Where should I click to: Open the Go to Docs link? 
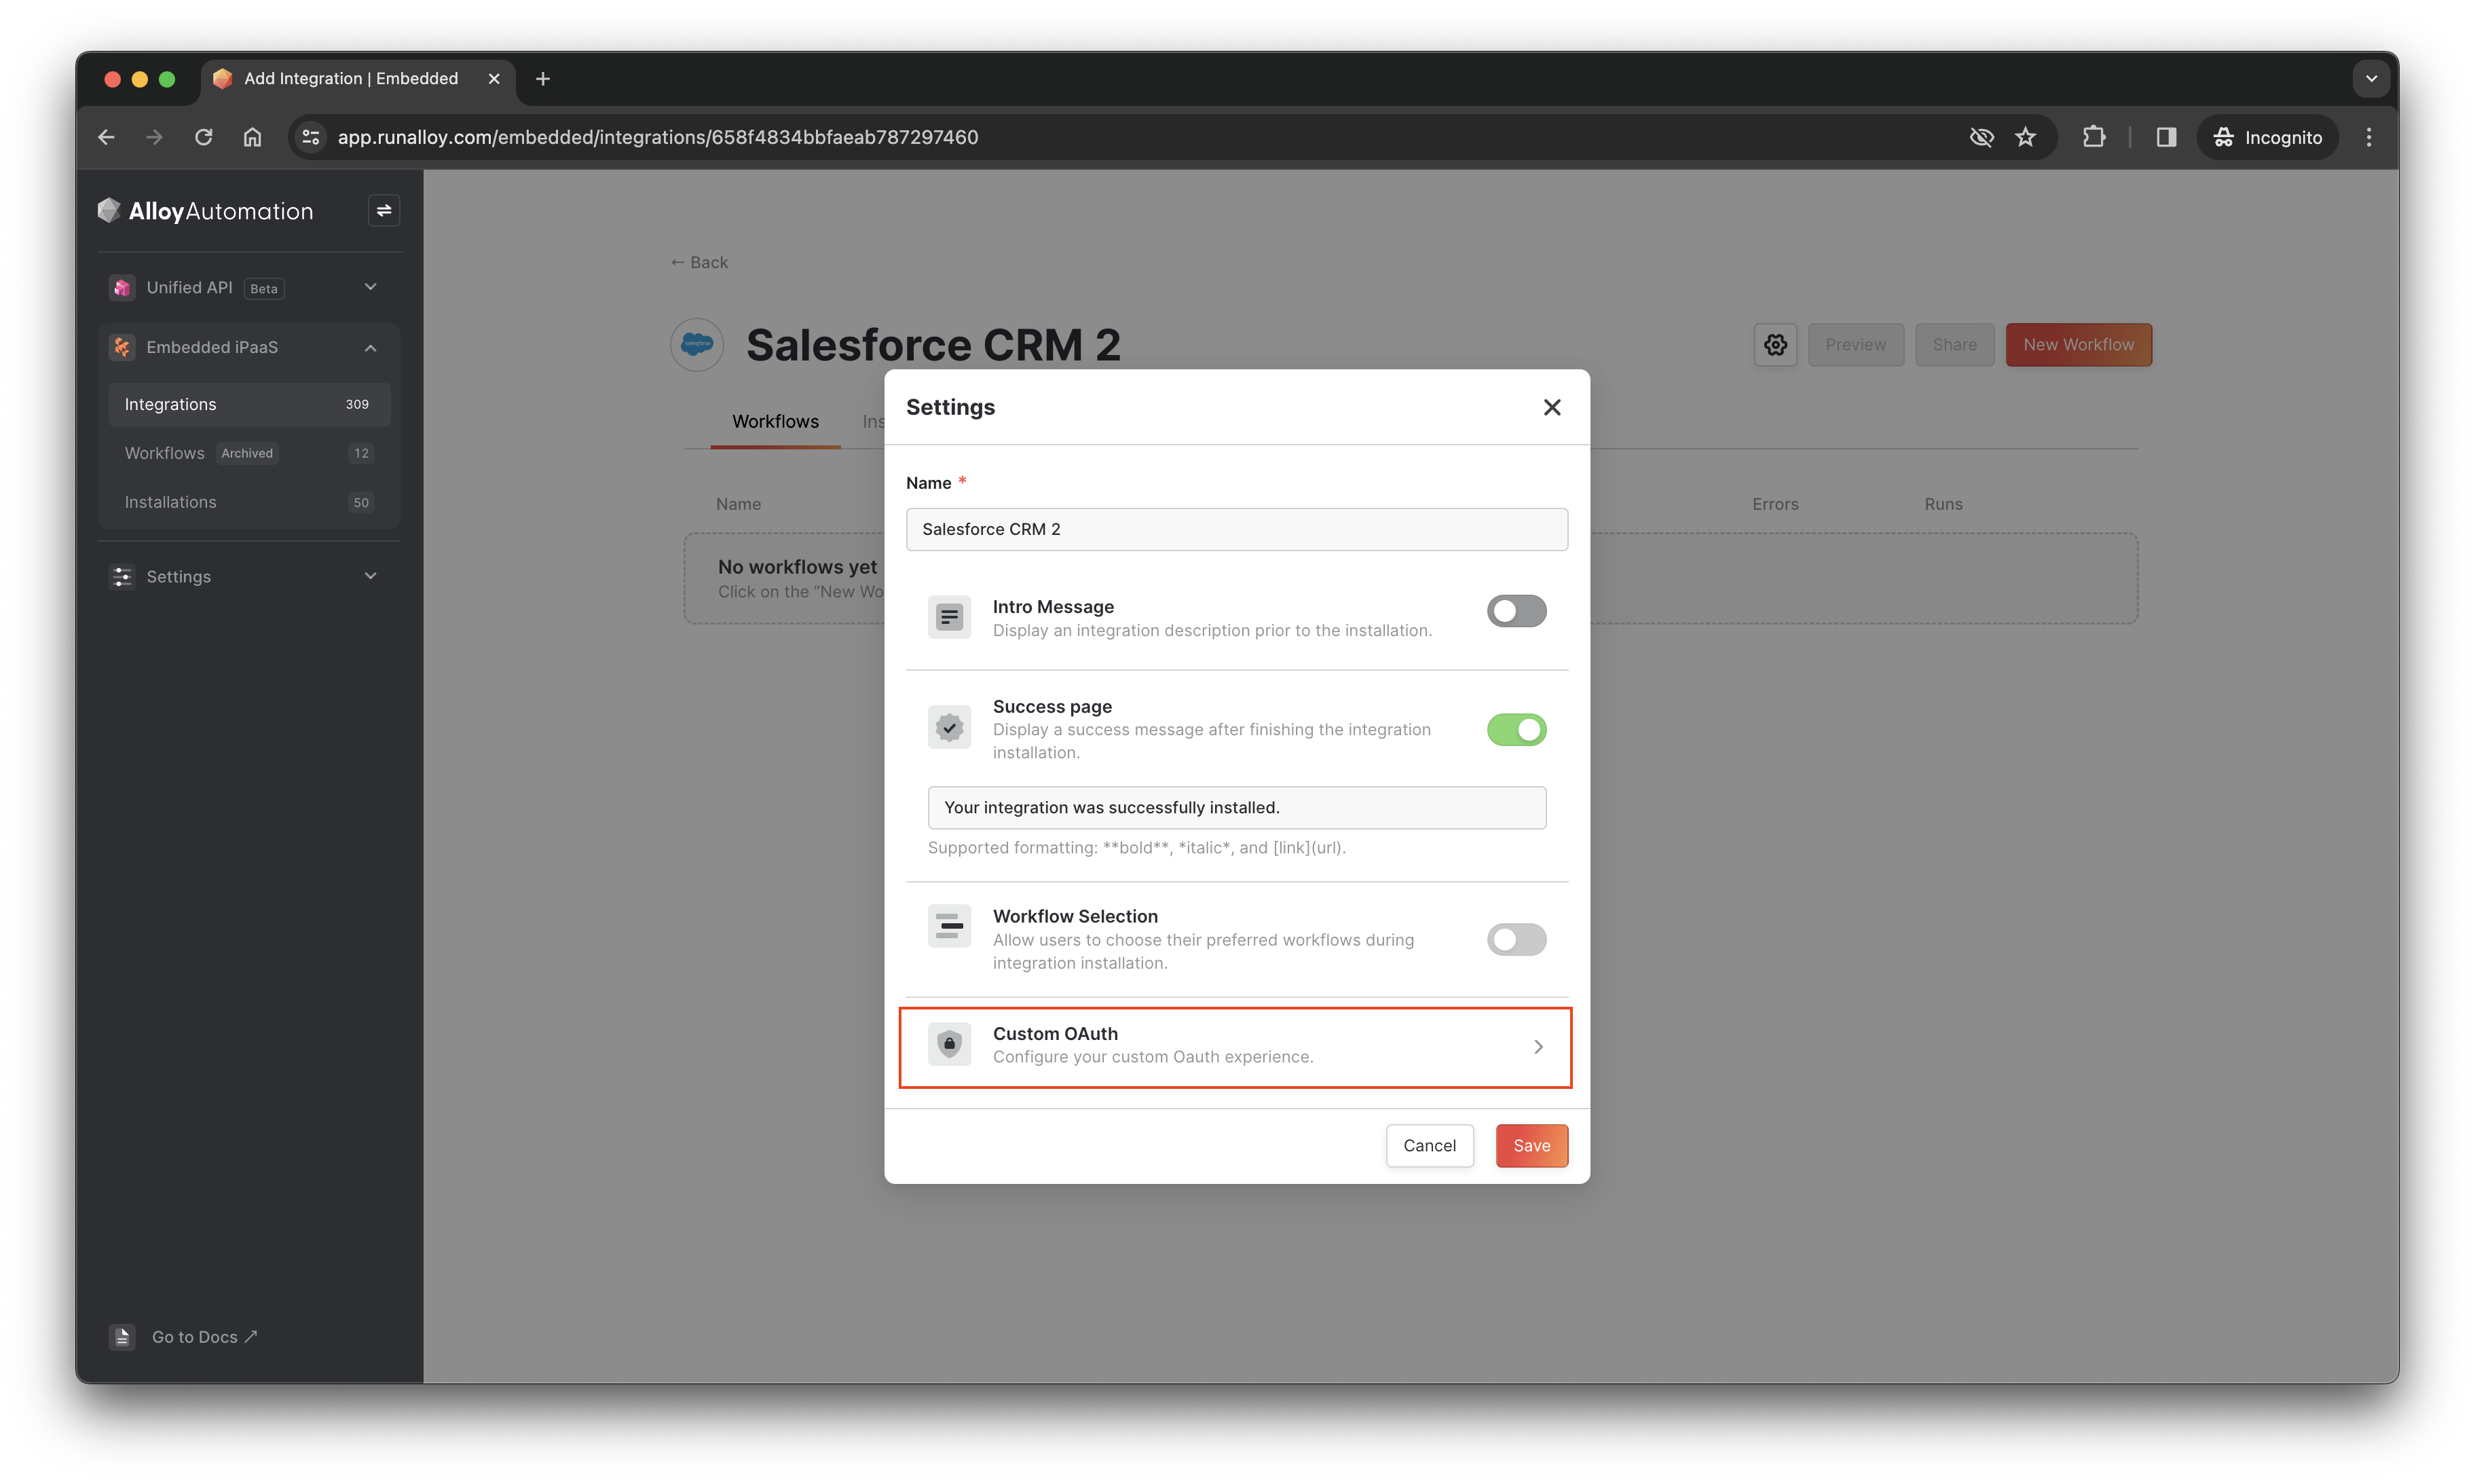coord(204,1337)
